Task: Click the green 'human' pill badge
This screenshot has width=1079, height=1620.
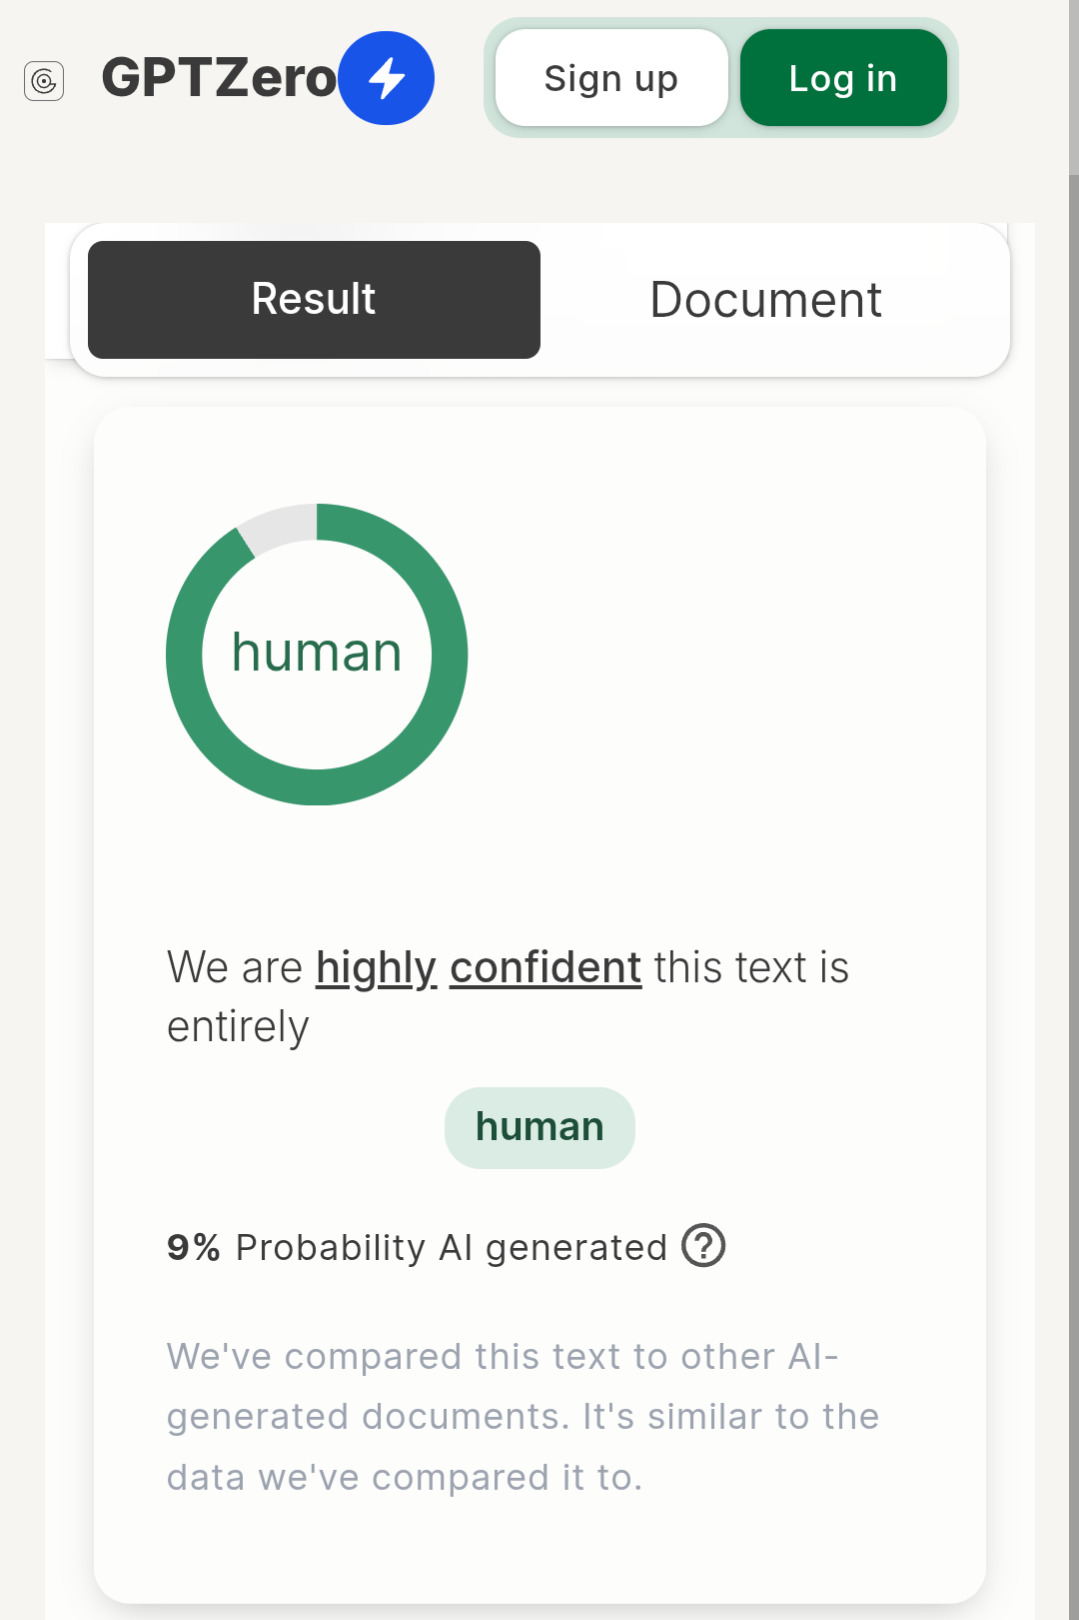Action: (539, 1127)
